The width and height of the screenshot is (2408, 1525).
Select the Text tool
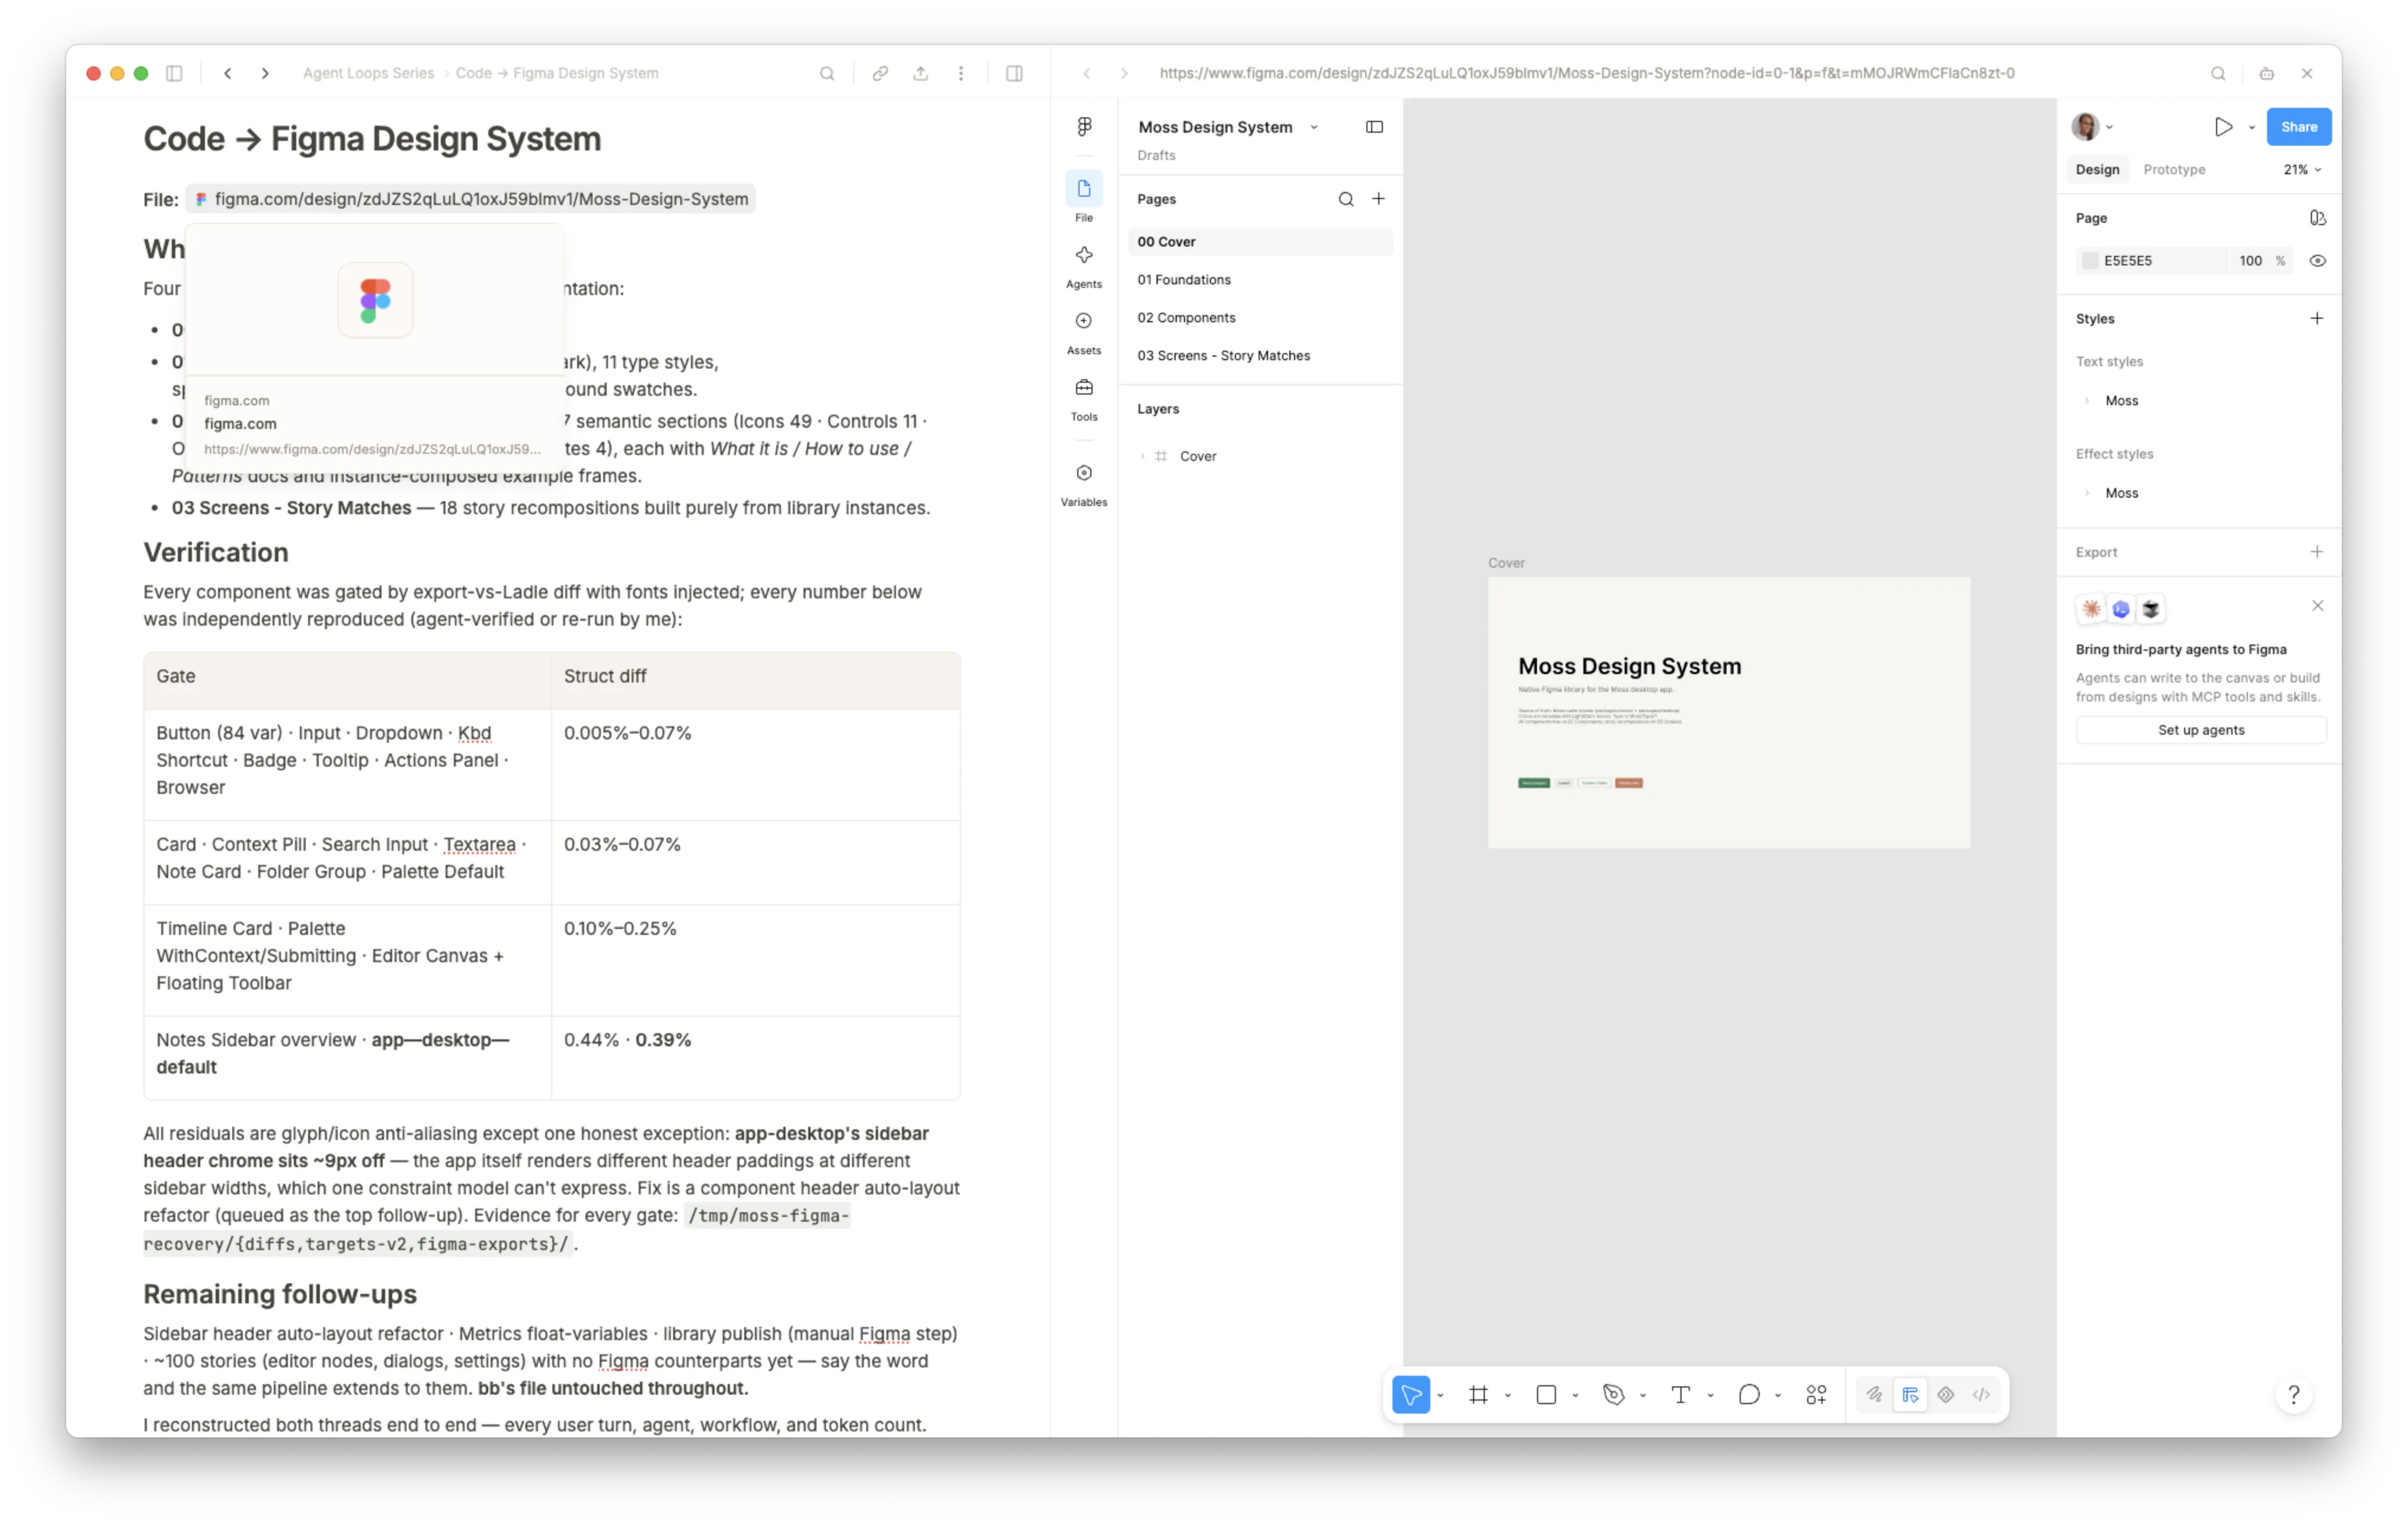coord(1681,1394)
